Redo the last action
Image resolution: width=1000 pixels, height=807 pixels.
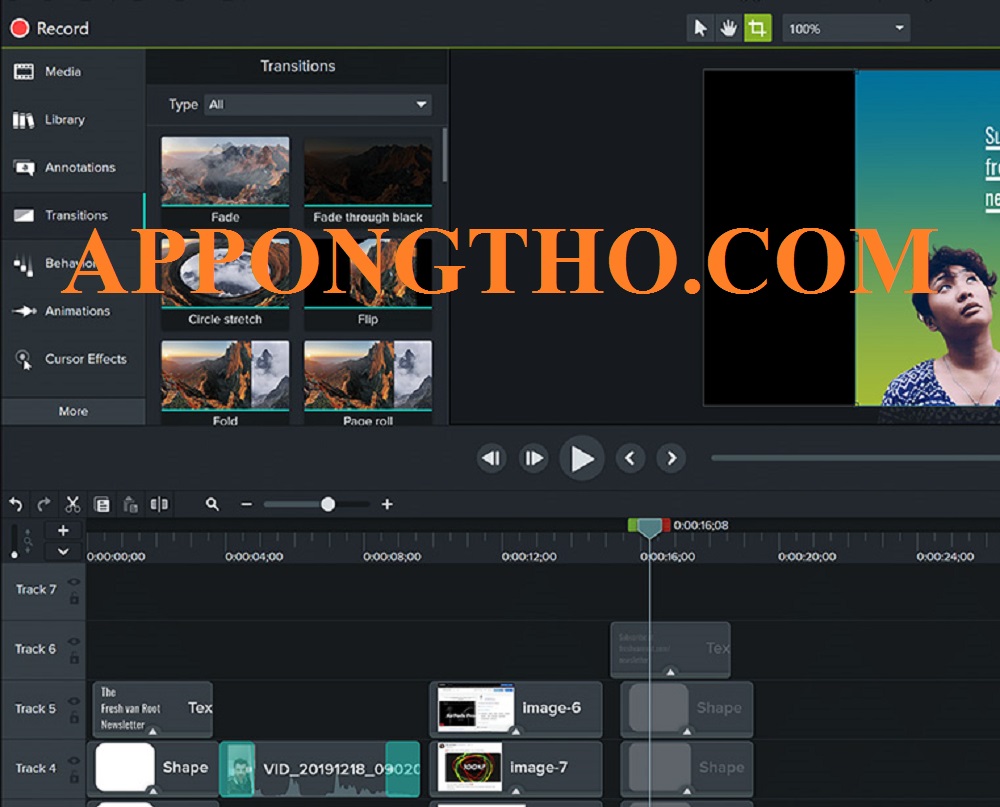44,505
